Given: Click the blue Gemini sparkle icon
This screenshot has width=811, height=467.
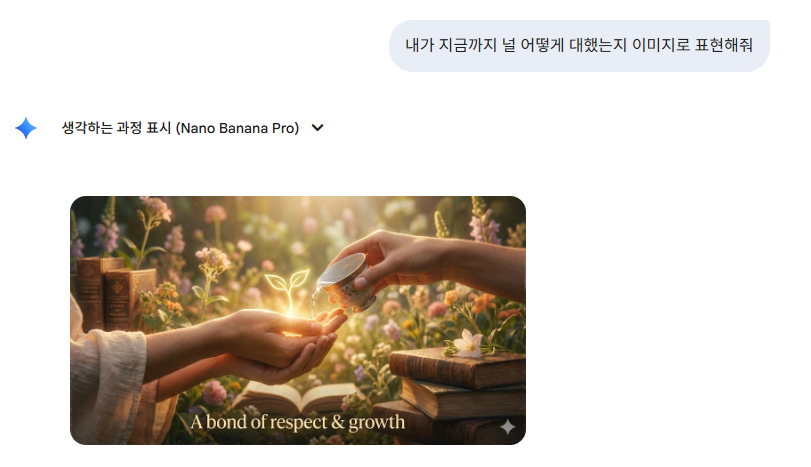Looking at the screenshot, I should coord(26,128).
